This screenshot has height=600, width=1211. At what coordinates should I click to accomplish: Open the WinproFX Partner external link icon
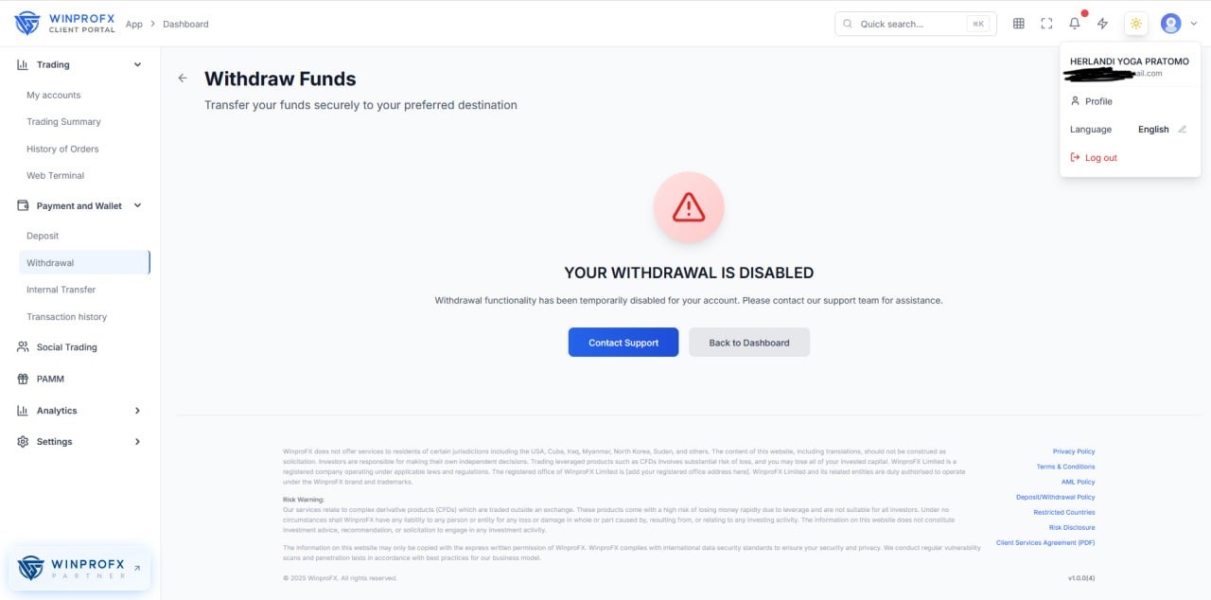pos(137,568)
